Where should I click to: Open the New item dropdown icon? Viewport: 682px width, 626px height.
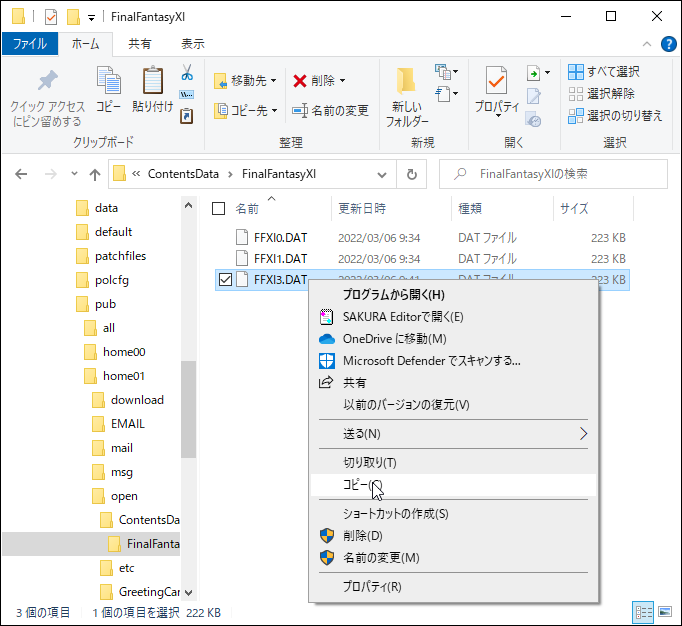pos(446,72)
